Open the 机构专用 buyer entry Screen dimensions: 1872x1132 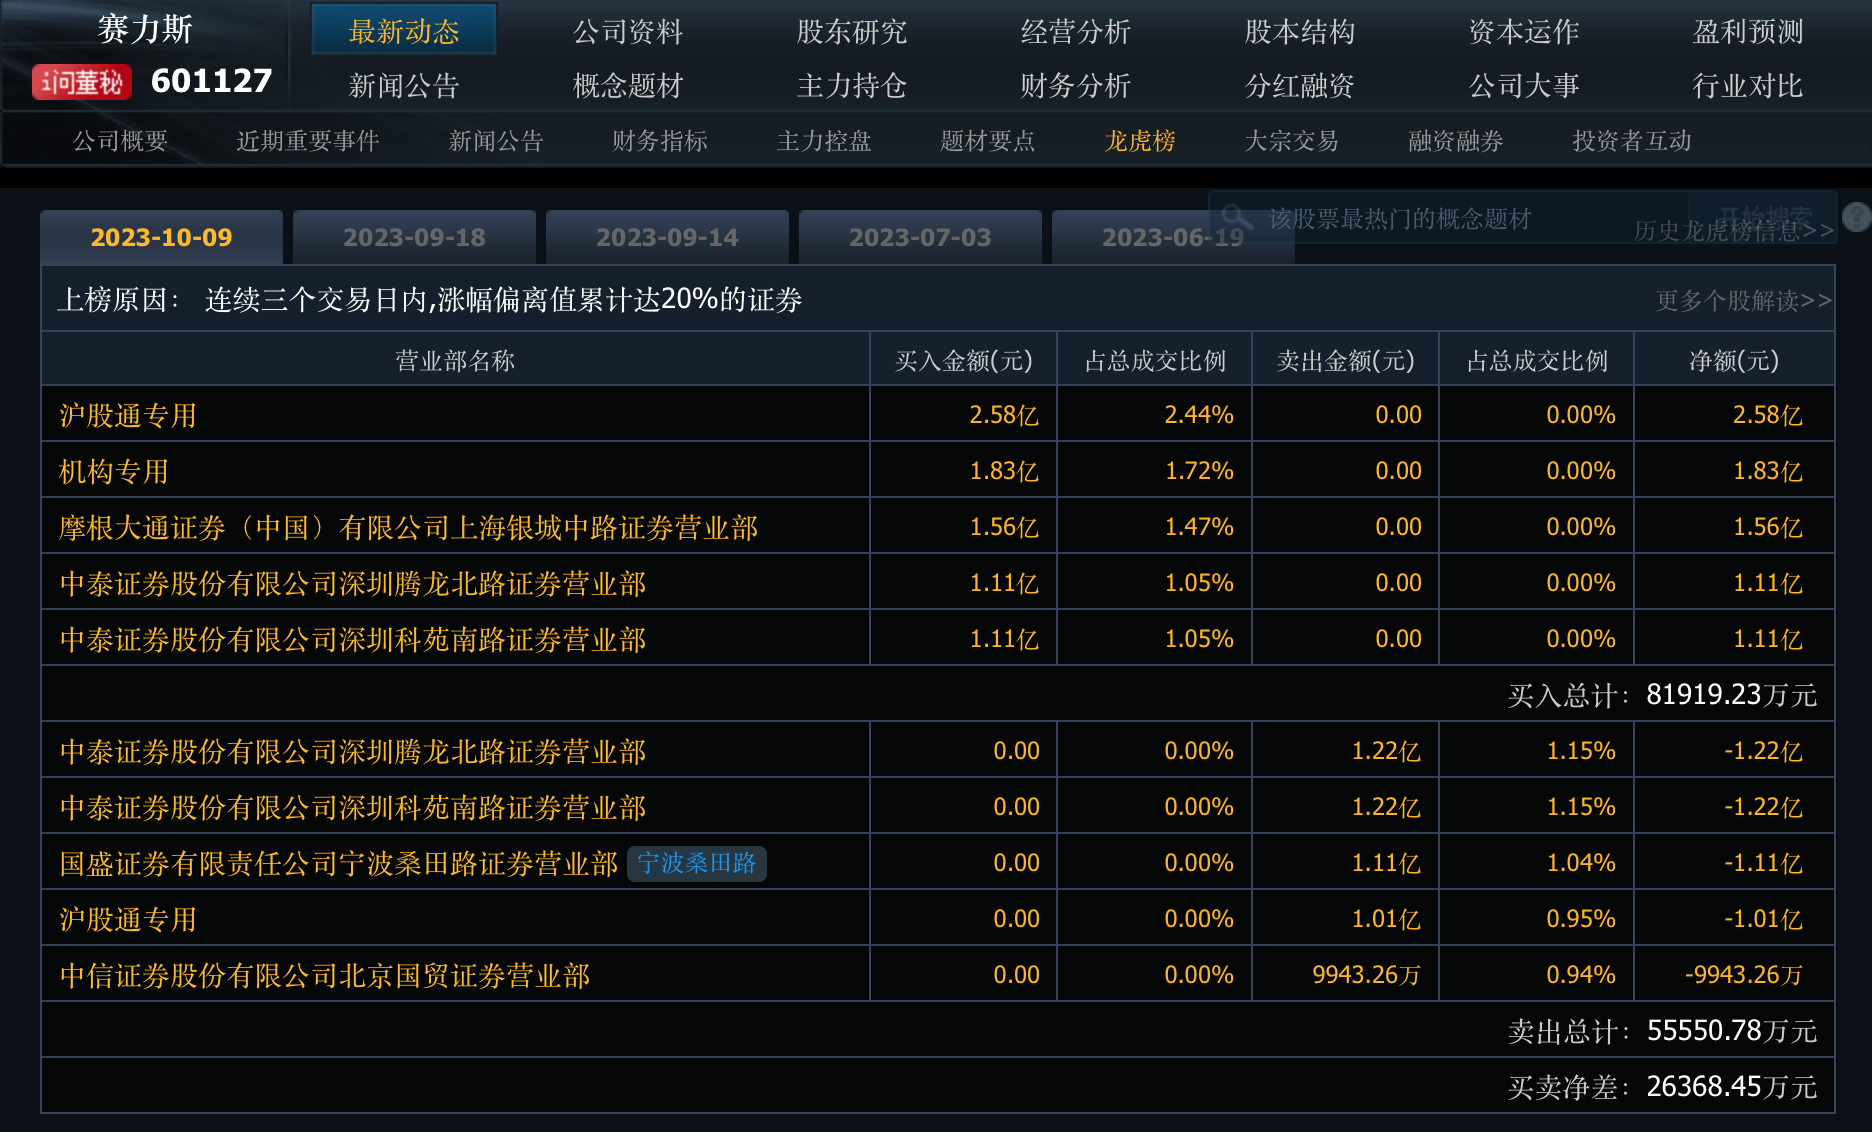114,471
